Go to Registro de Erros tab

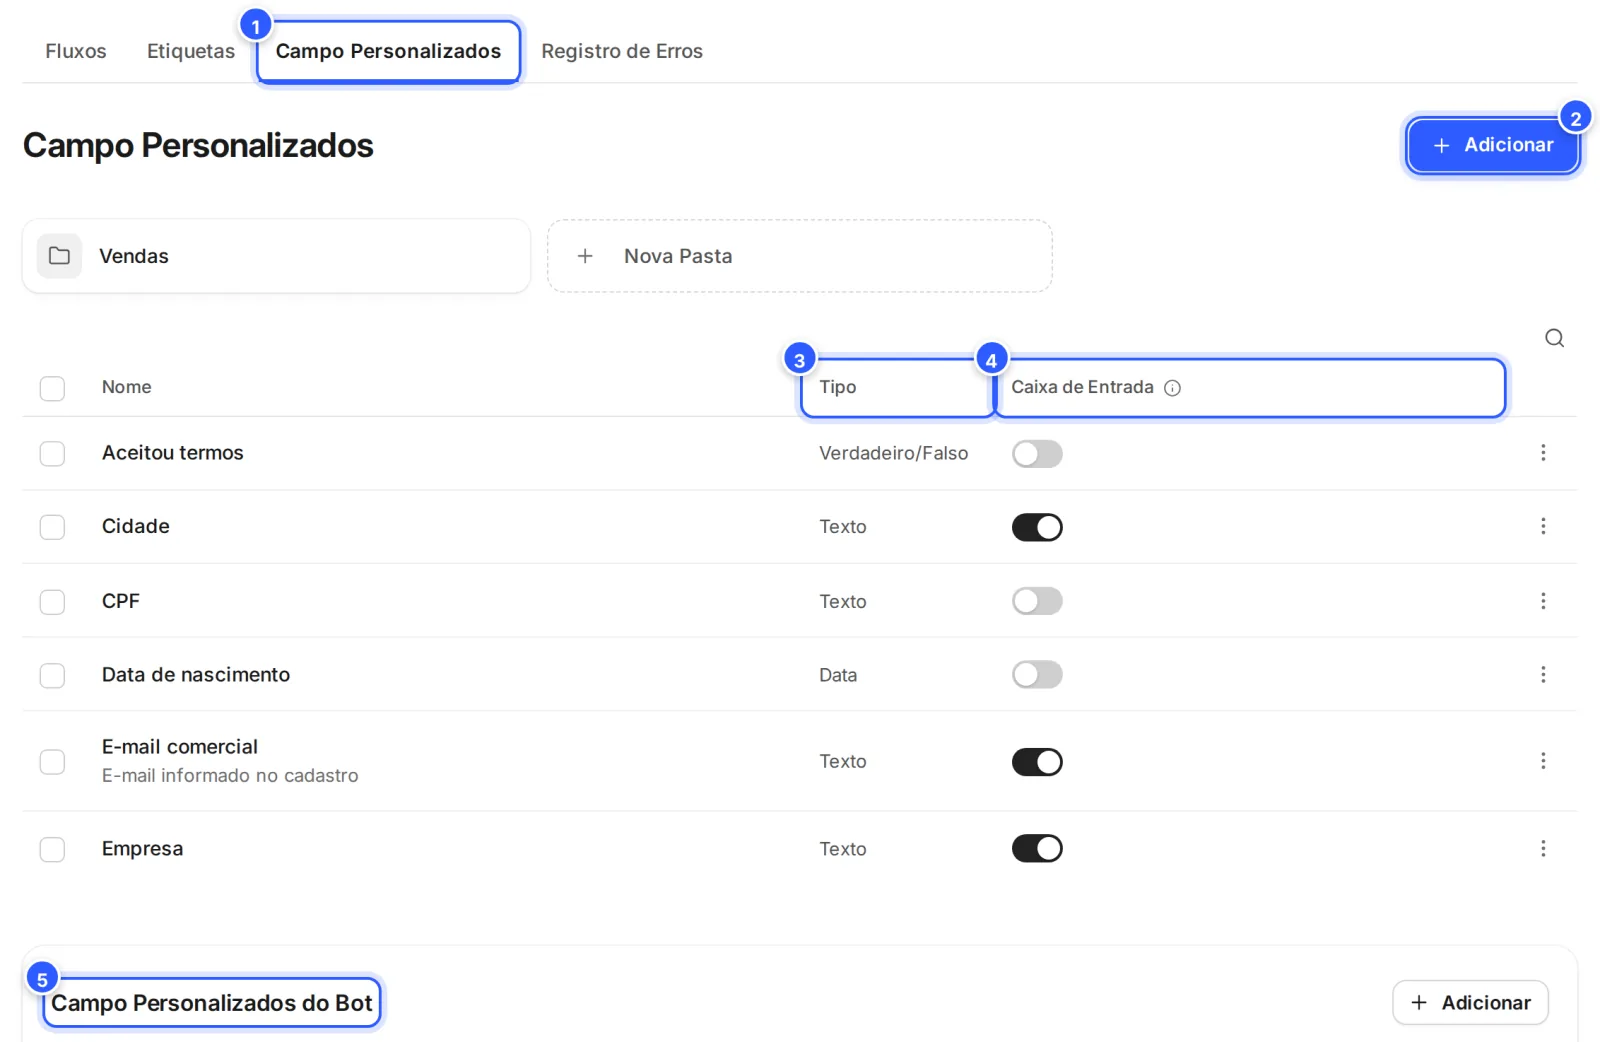[x=622, y=51]
